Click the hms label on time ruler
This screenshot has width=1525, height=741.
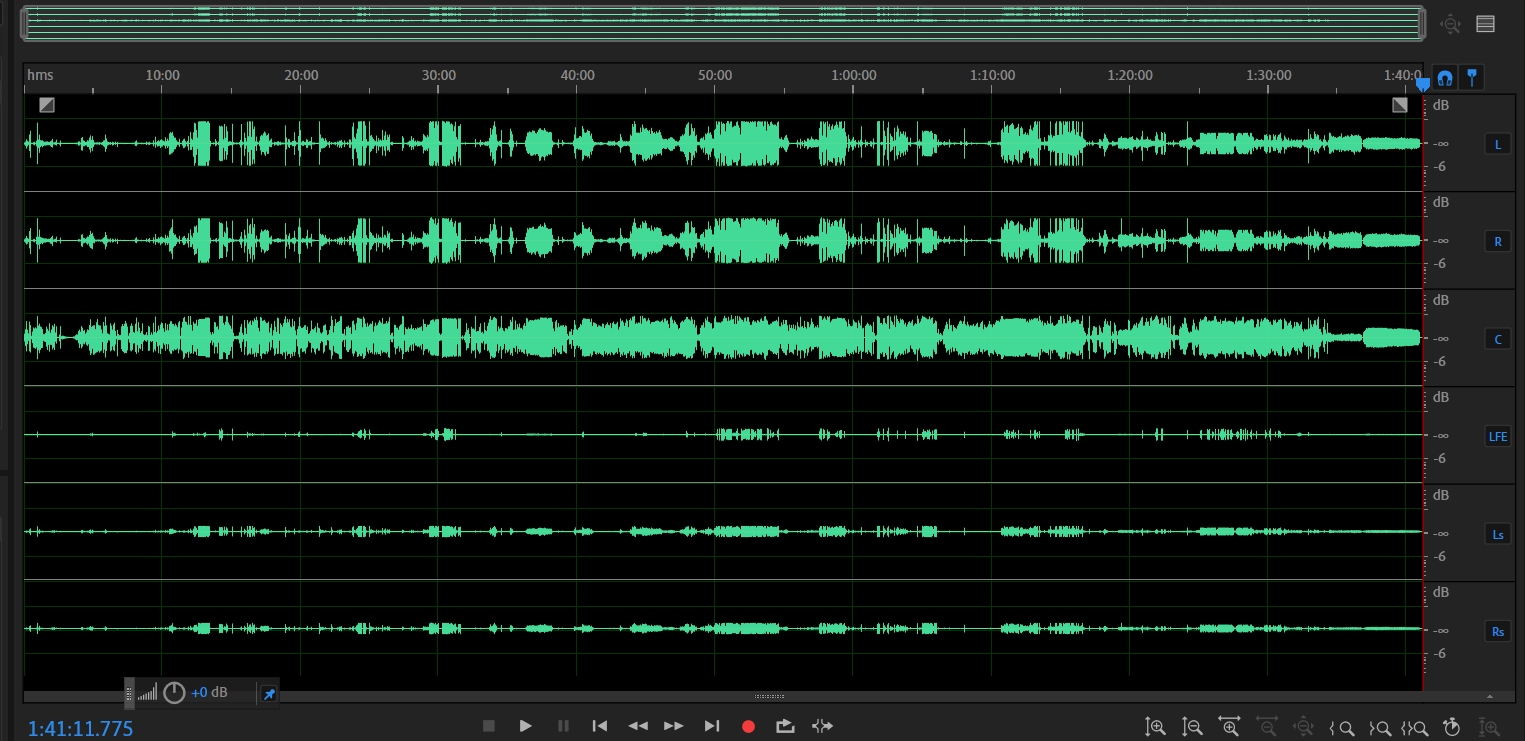tap(40, 75)
